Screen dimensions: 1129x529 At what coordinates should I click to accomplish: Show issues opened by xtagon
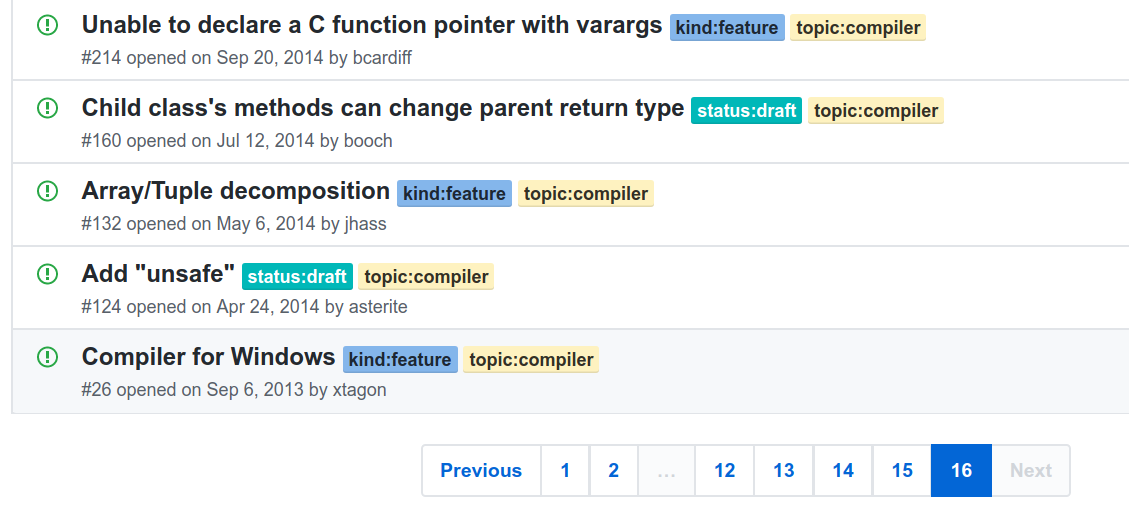click(358, 390)
